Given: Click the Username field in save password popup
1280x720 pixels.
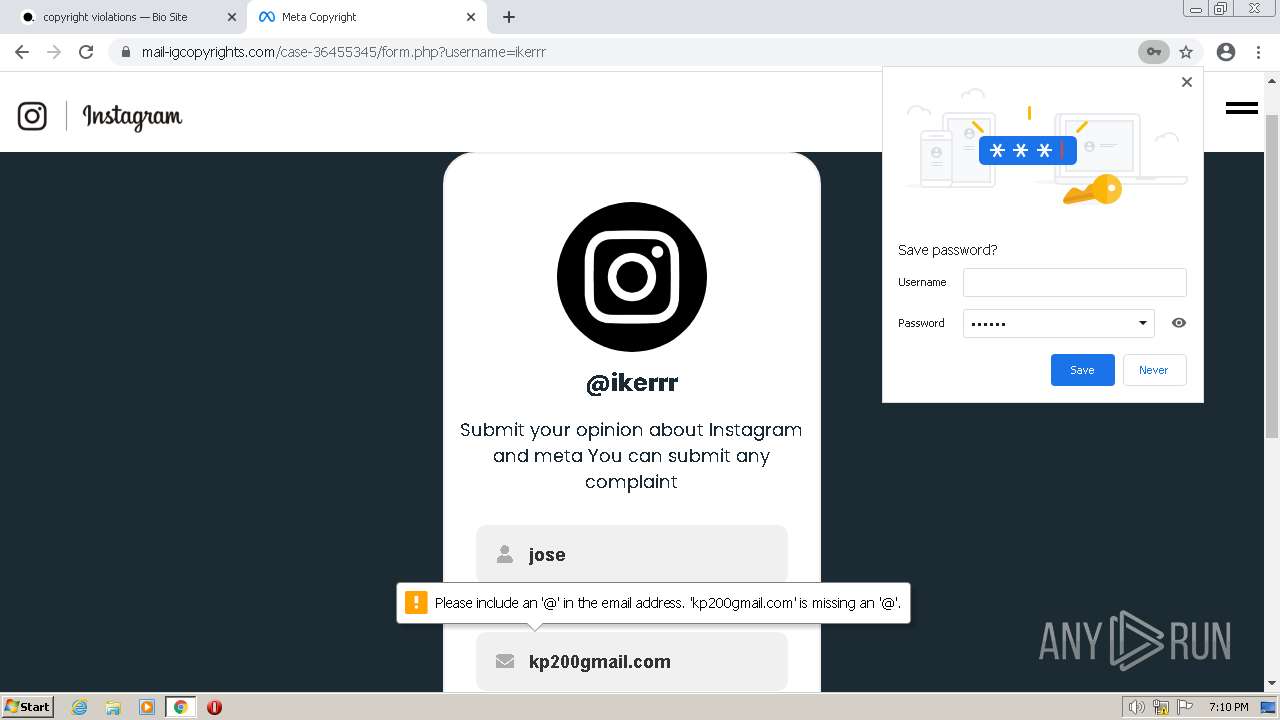Looking at the screenshot, I should pyautogui.click(x=1075, y=282).
